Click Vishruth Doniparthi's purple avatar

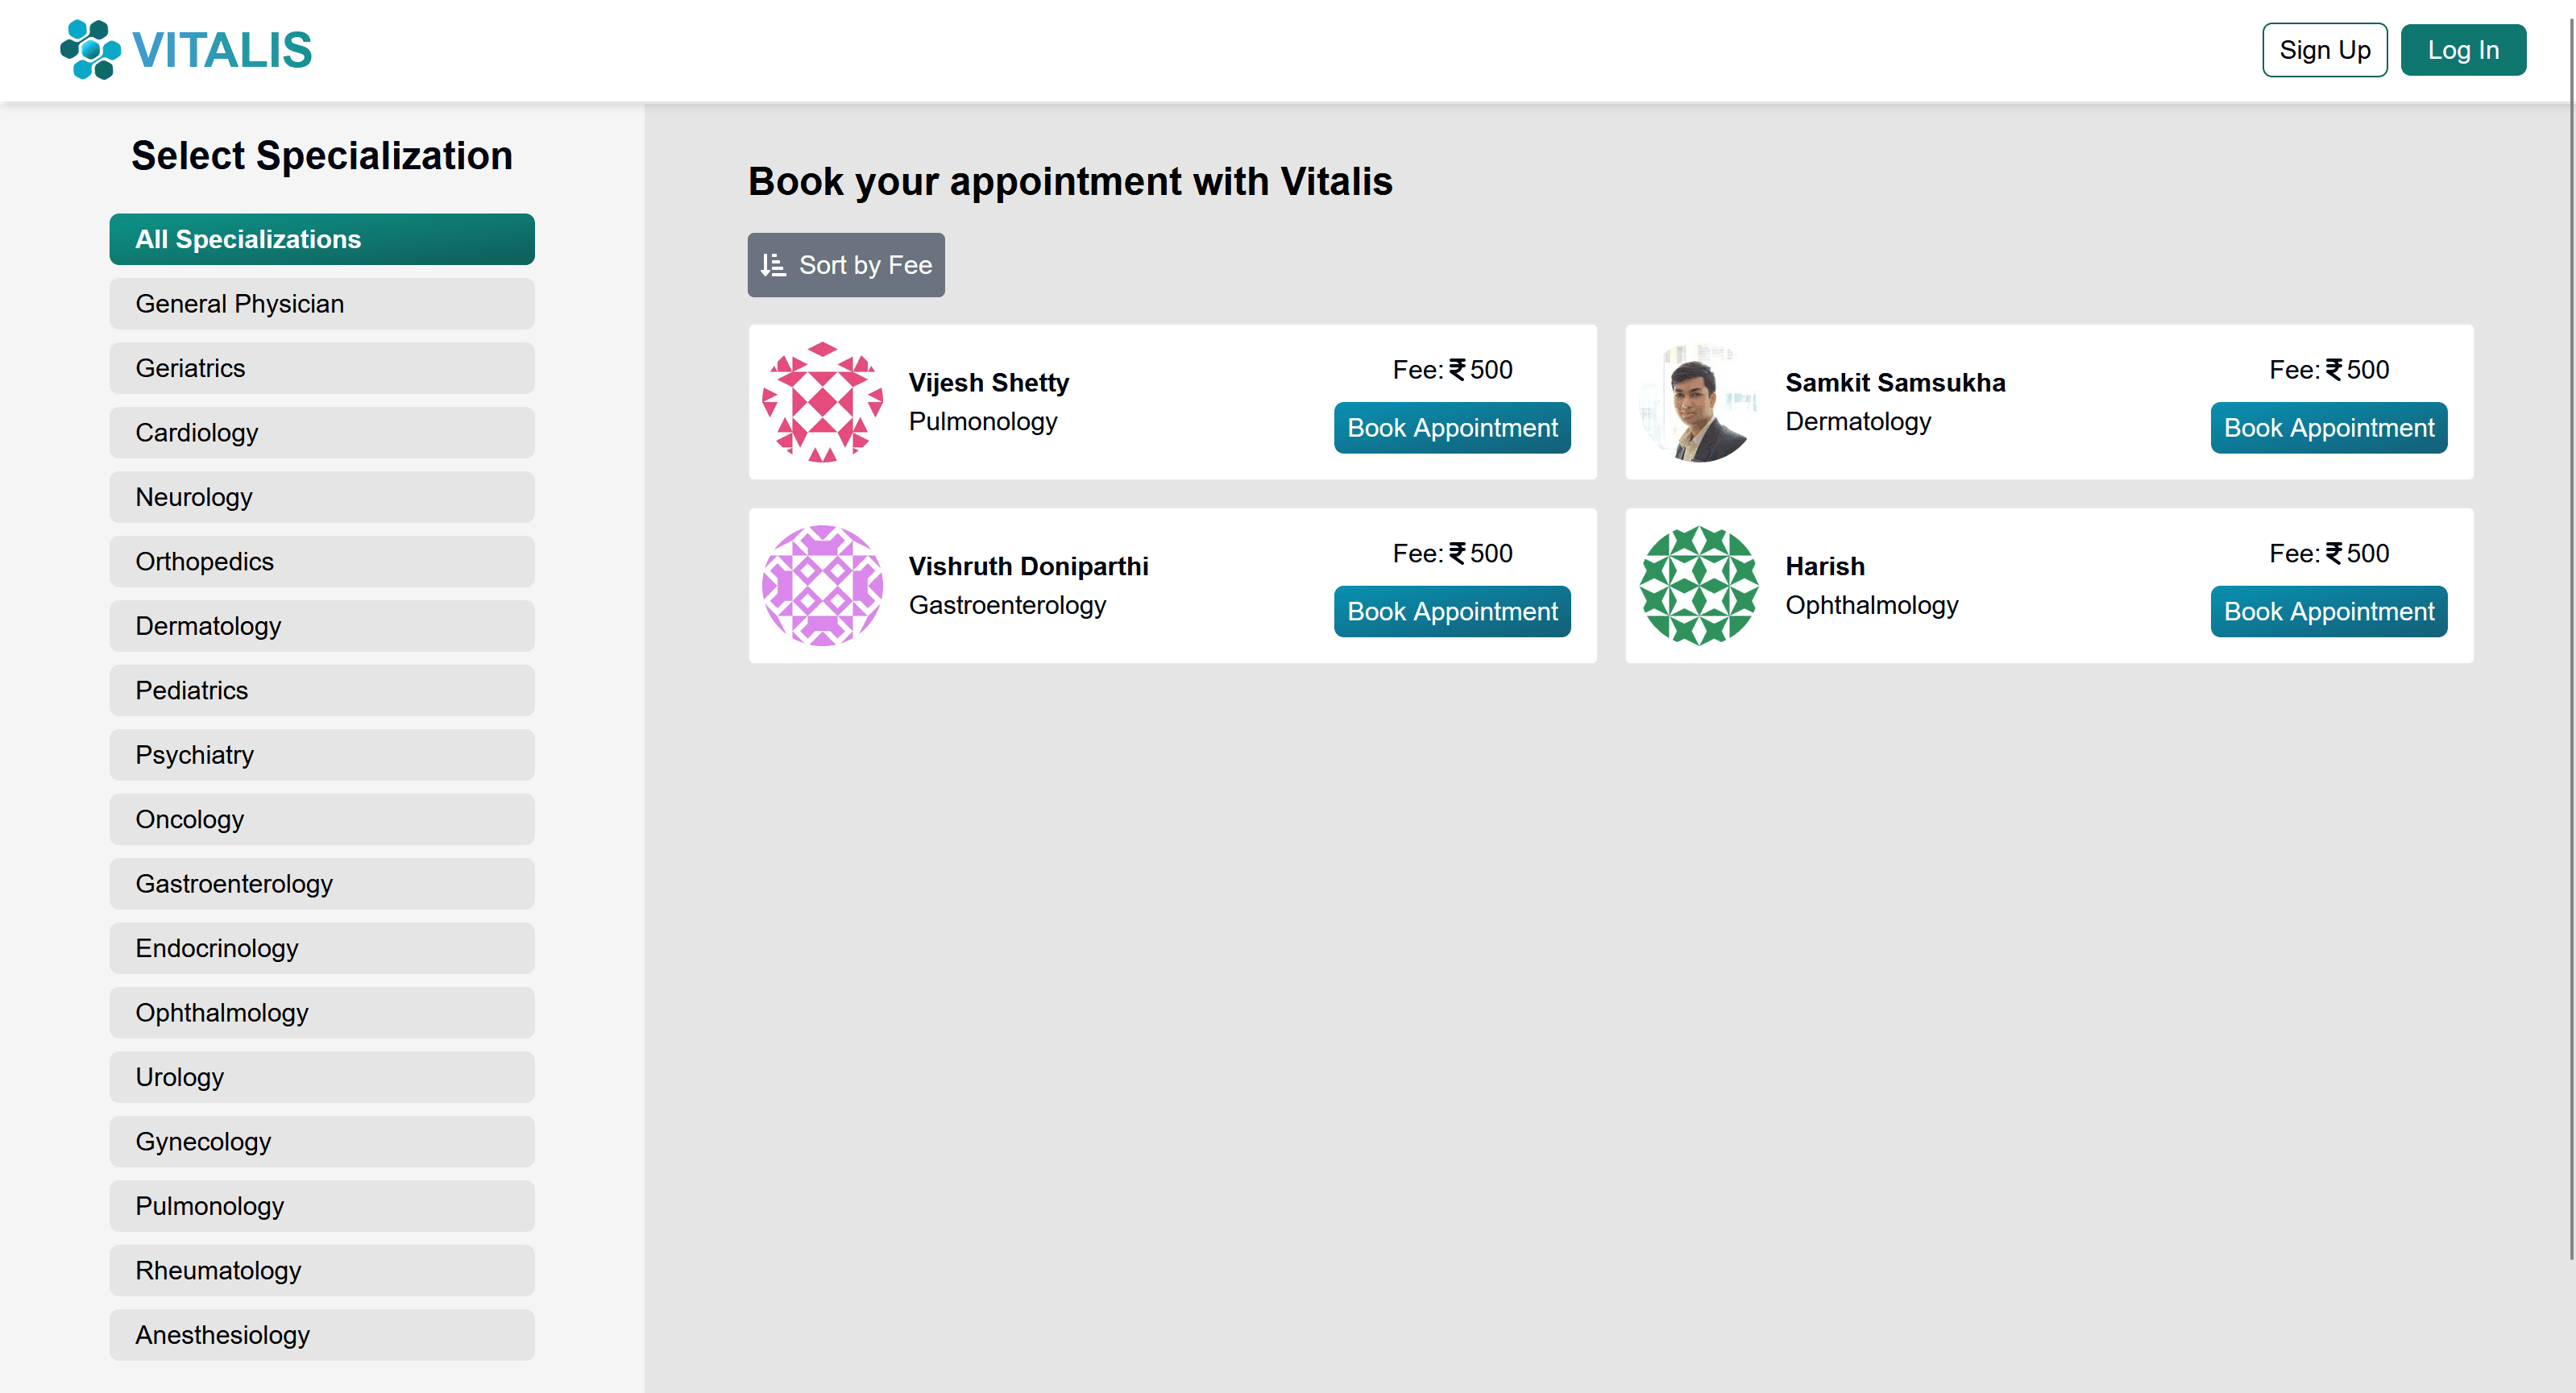tap(822, 586)
